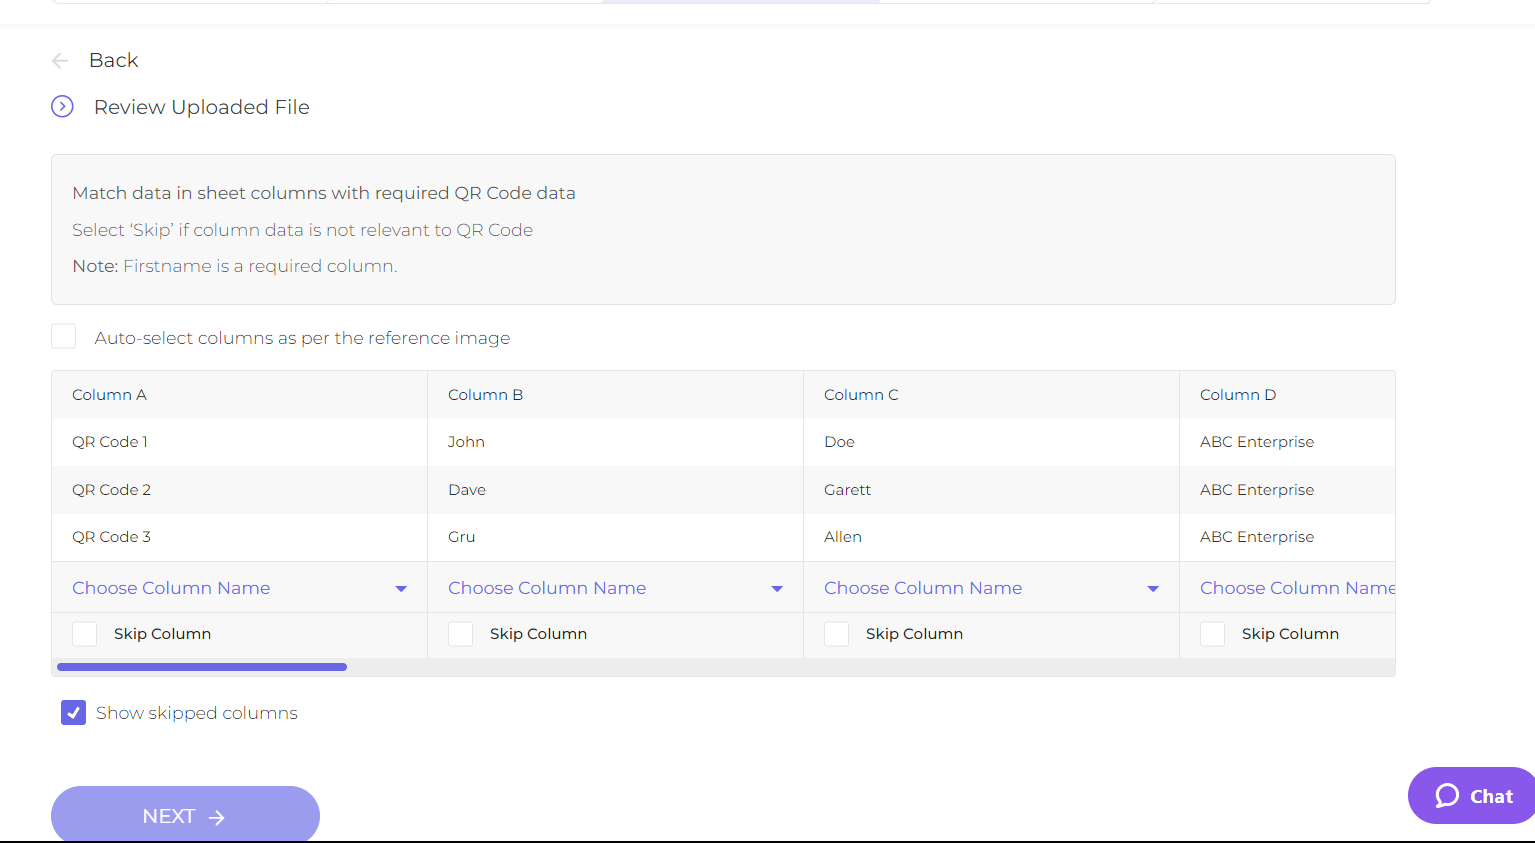Check Skip Column for Column A

tap(84, 633)
